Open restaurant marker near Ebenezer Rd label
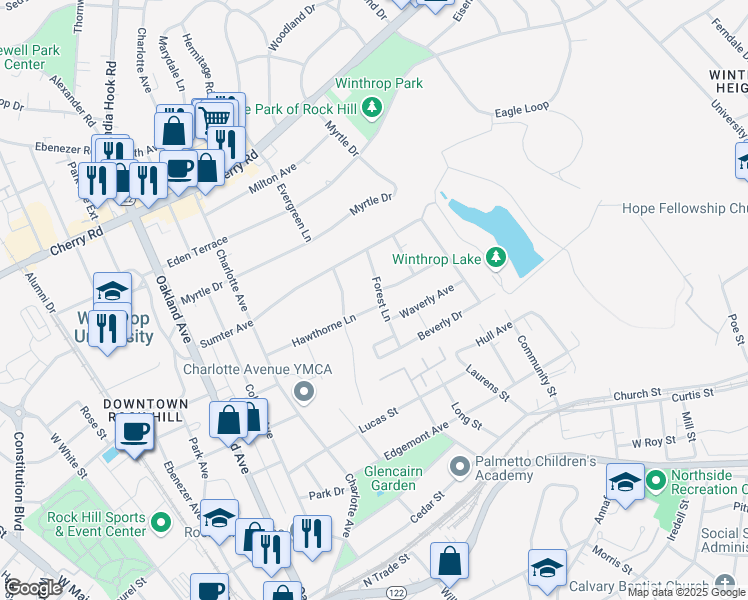Viewport: 748px width, 600px height. point(114,151)
